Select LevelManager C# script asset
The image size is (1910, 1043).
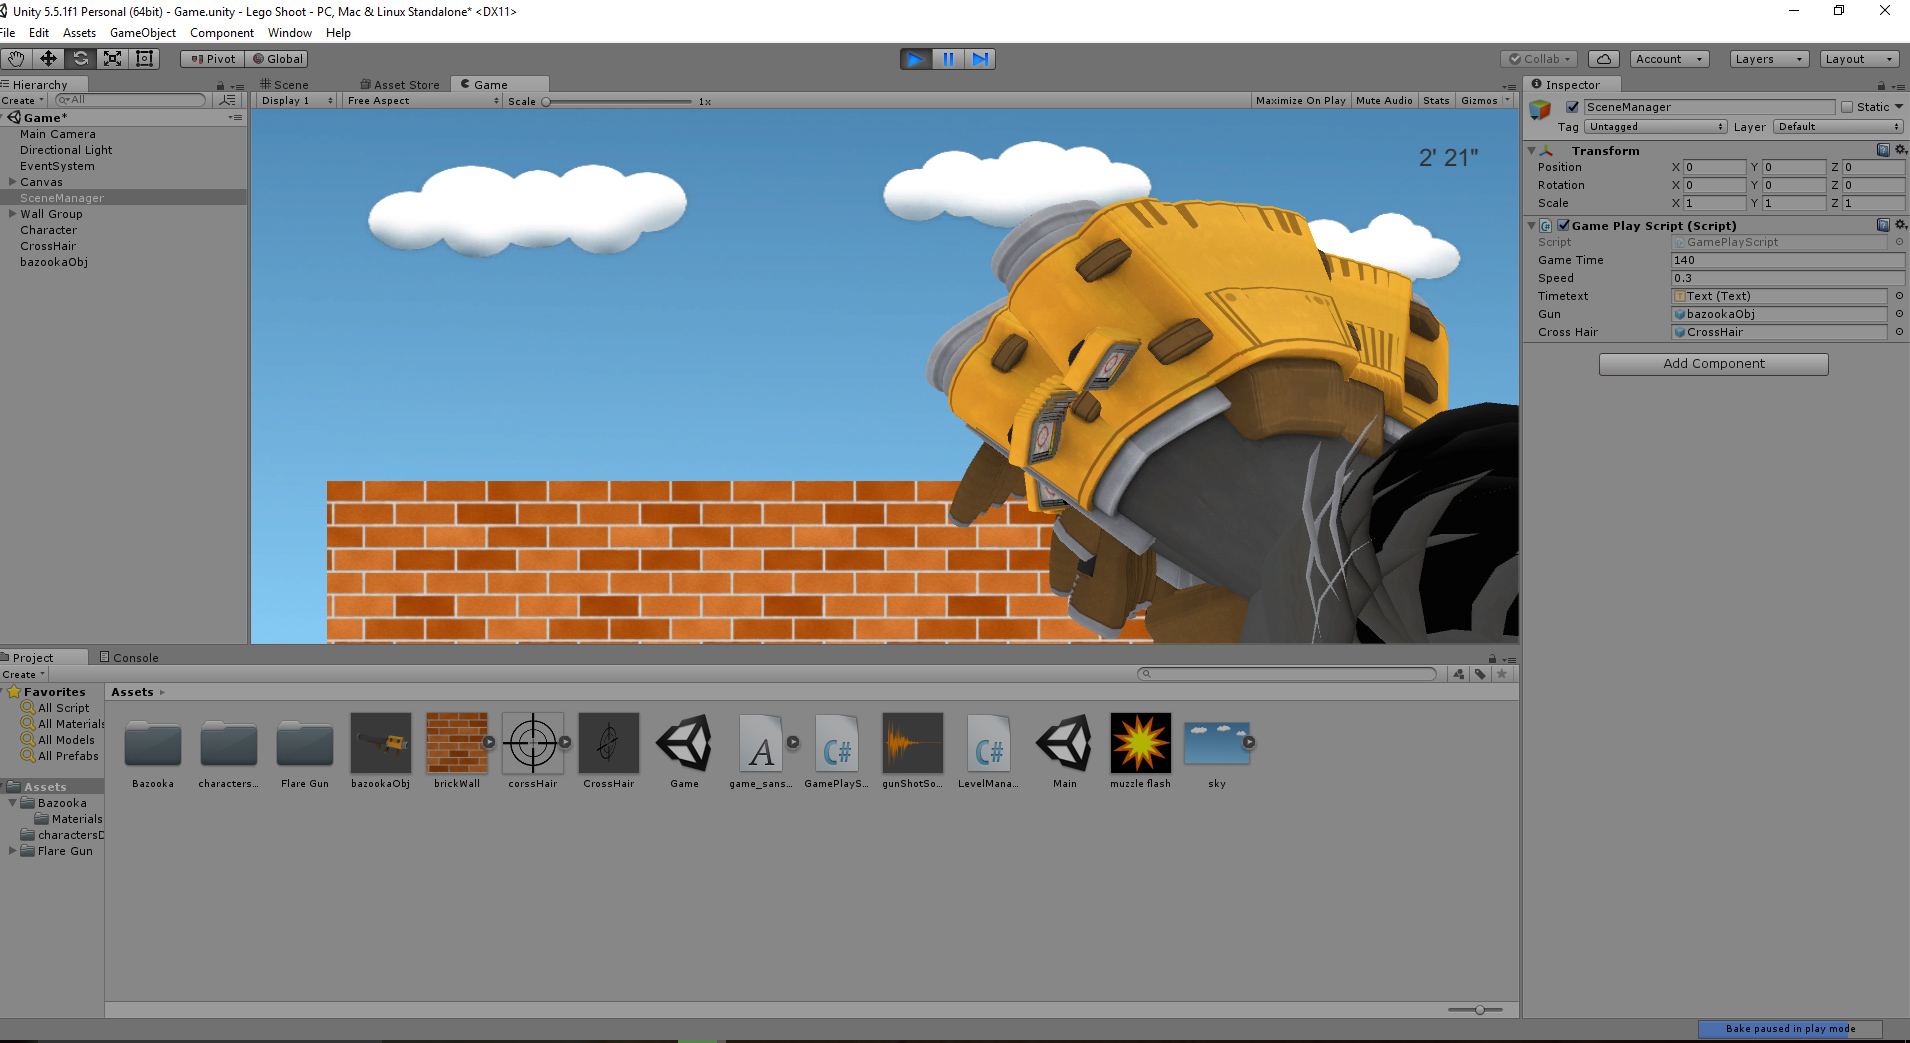coord(989,750)
